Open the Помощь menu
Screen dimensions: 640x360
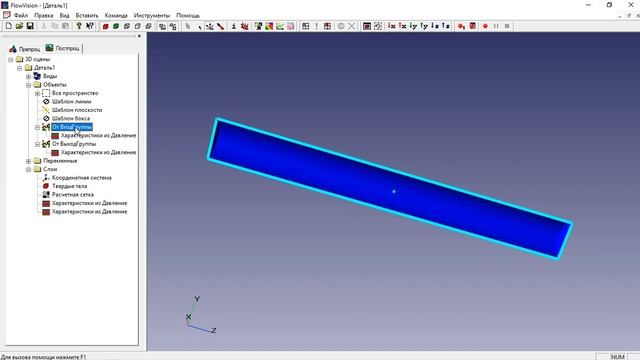(188, 15)
